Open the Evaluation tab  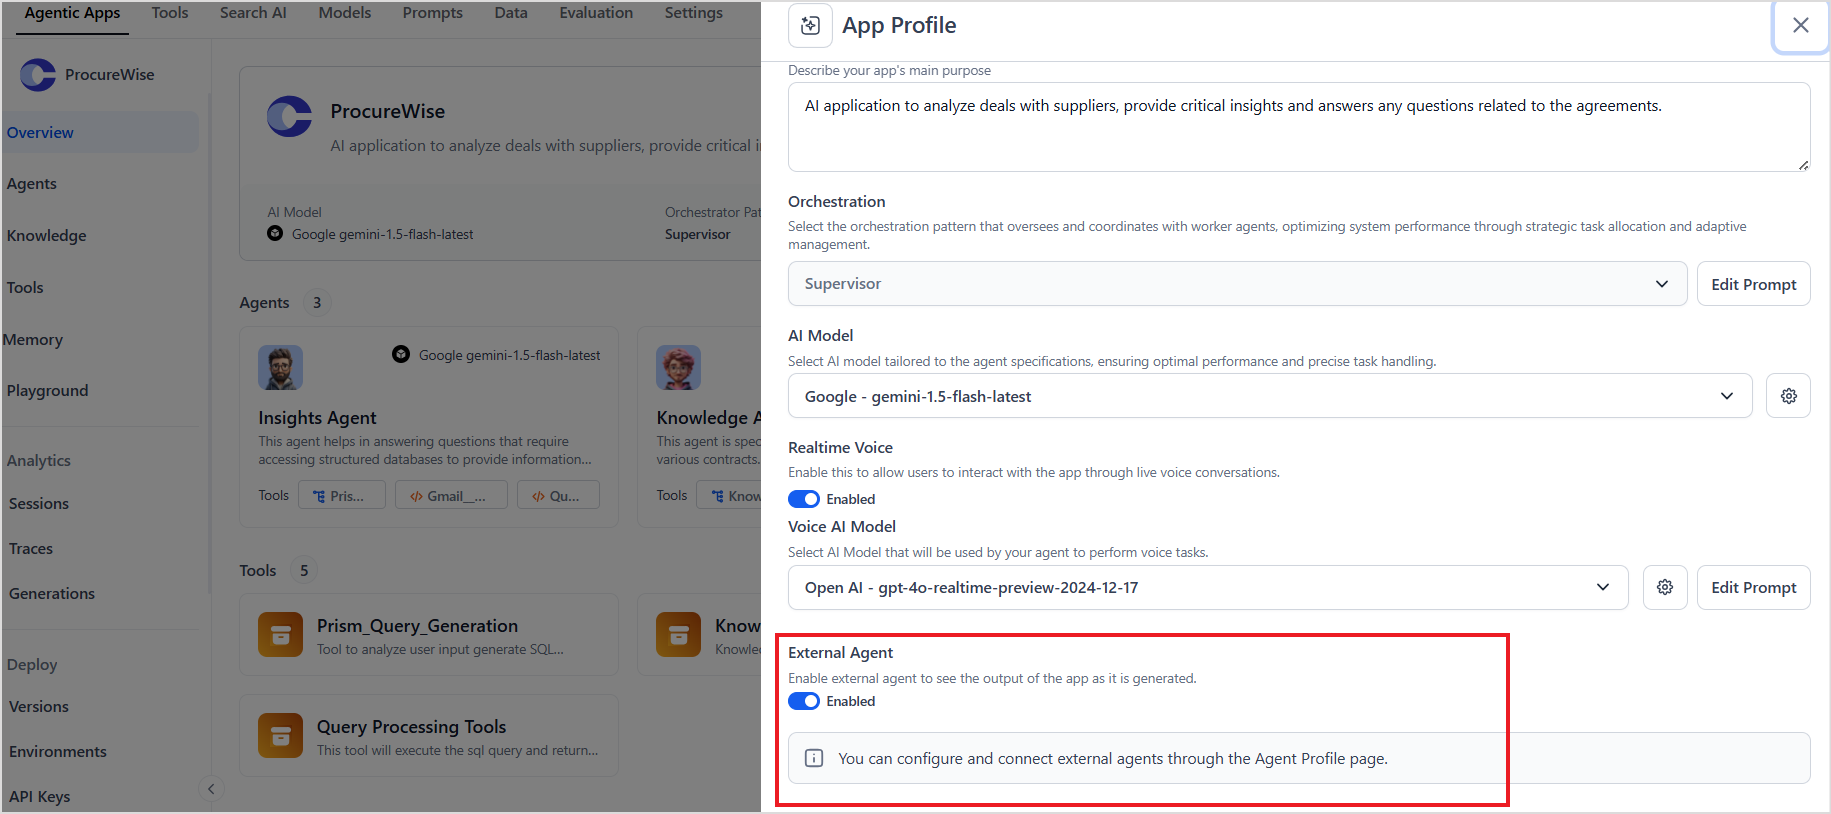click(596, 13)
